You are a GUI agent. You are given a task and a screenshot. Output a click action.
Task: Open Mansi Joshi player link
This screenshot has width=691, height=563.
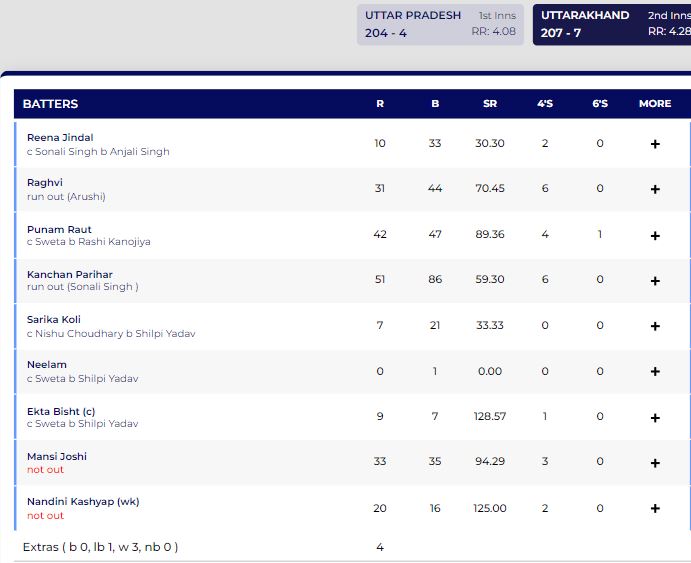[57, 456]
